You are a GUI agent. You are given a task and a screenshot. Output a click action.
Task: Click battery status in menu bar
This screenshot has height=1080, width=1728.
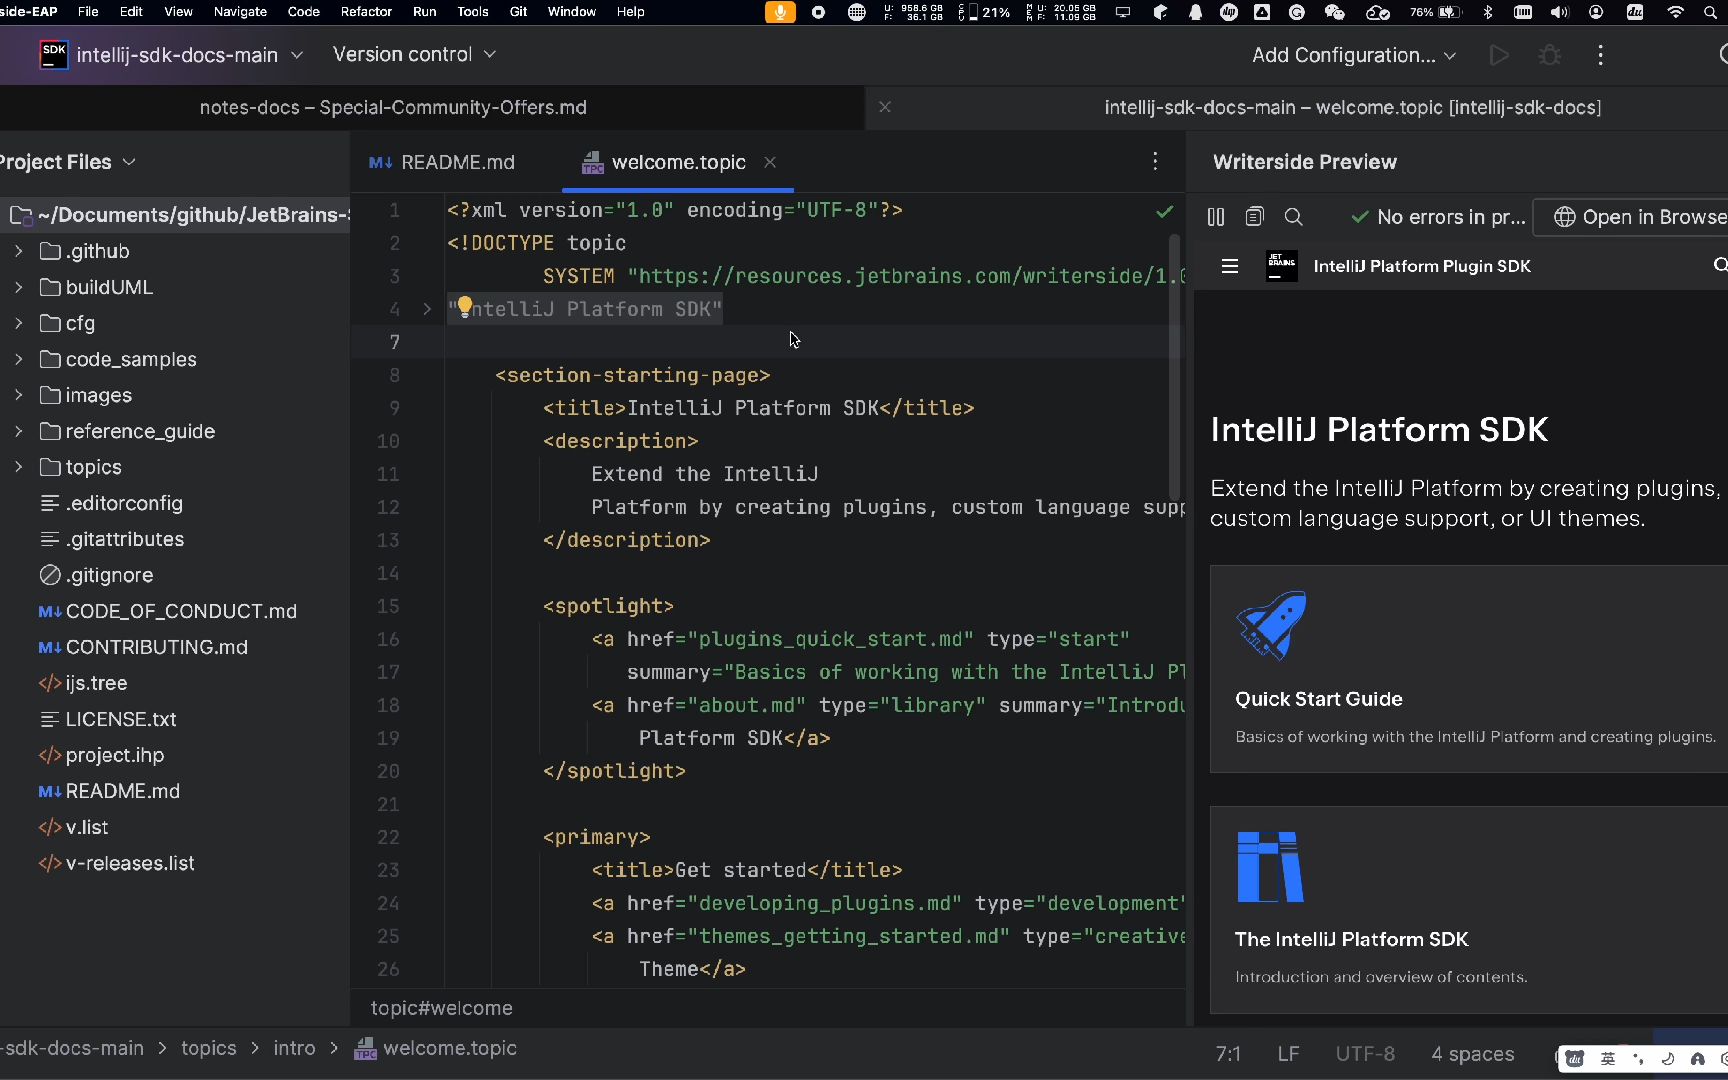1435,12
